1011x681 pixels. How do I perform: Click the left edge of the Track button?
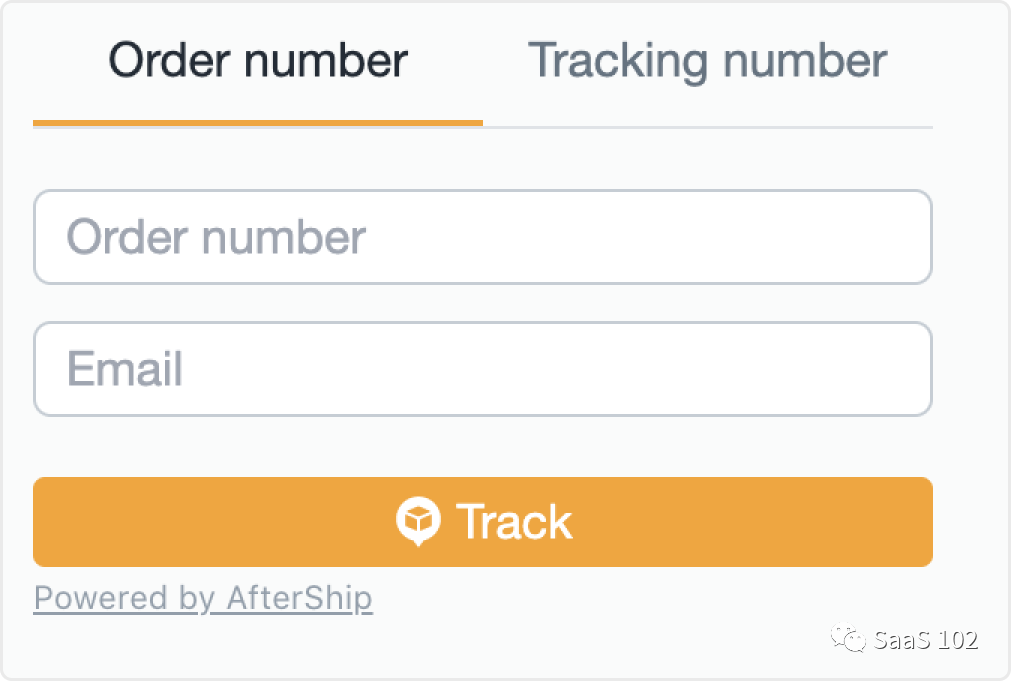tap(50, 521)
